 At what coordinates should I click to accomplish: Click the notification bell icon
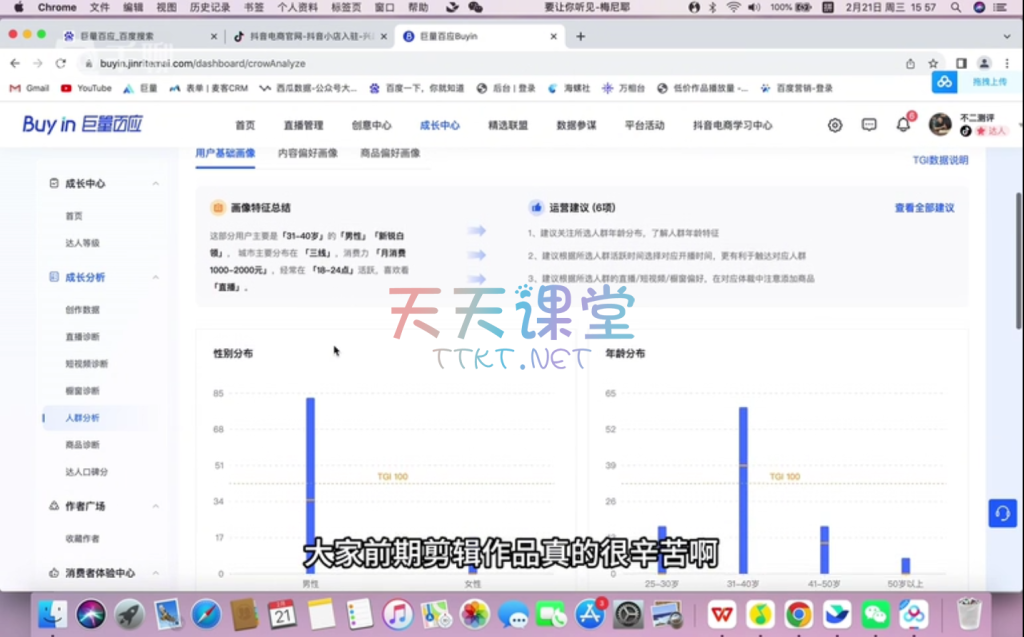(903, 125)
